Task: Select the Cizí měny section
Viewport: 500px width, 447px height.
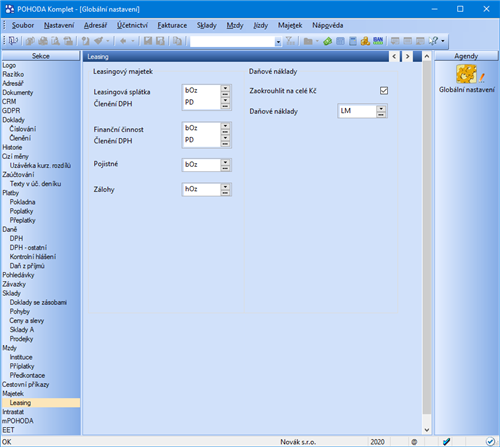Action: coord(15,156)
